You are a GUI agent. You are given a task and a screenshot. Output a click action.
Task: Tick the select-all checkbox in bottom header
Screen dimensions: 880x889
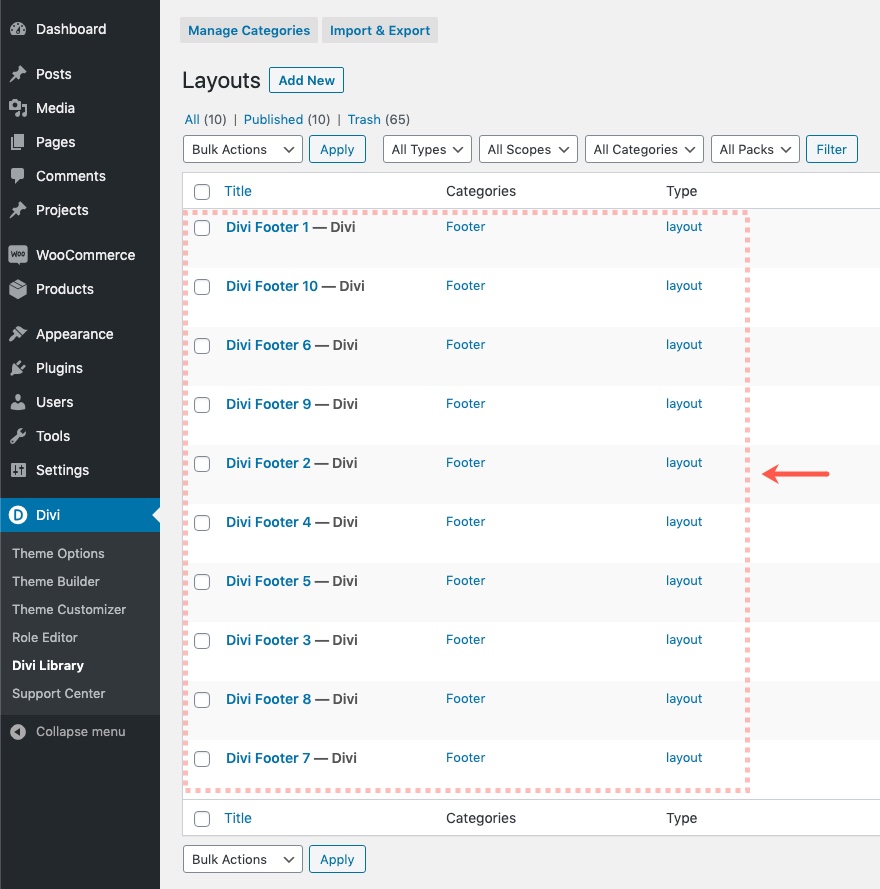click(x=202, y=819)
